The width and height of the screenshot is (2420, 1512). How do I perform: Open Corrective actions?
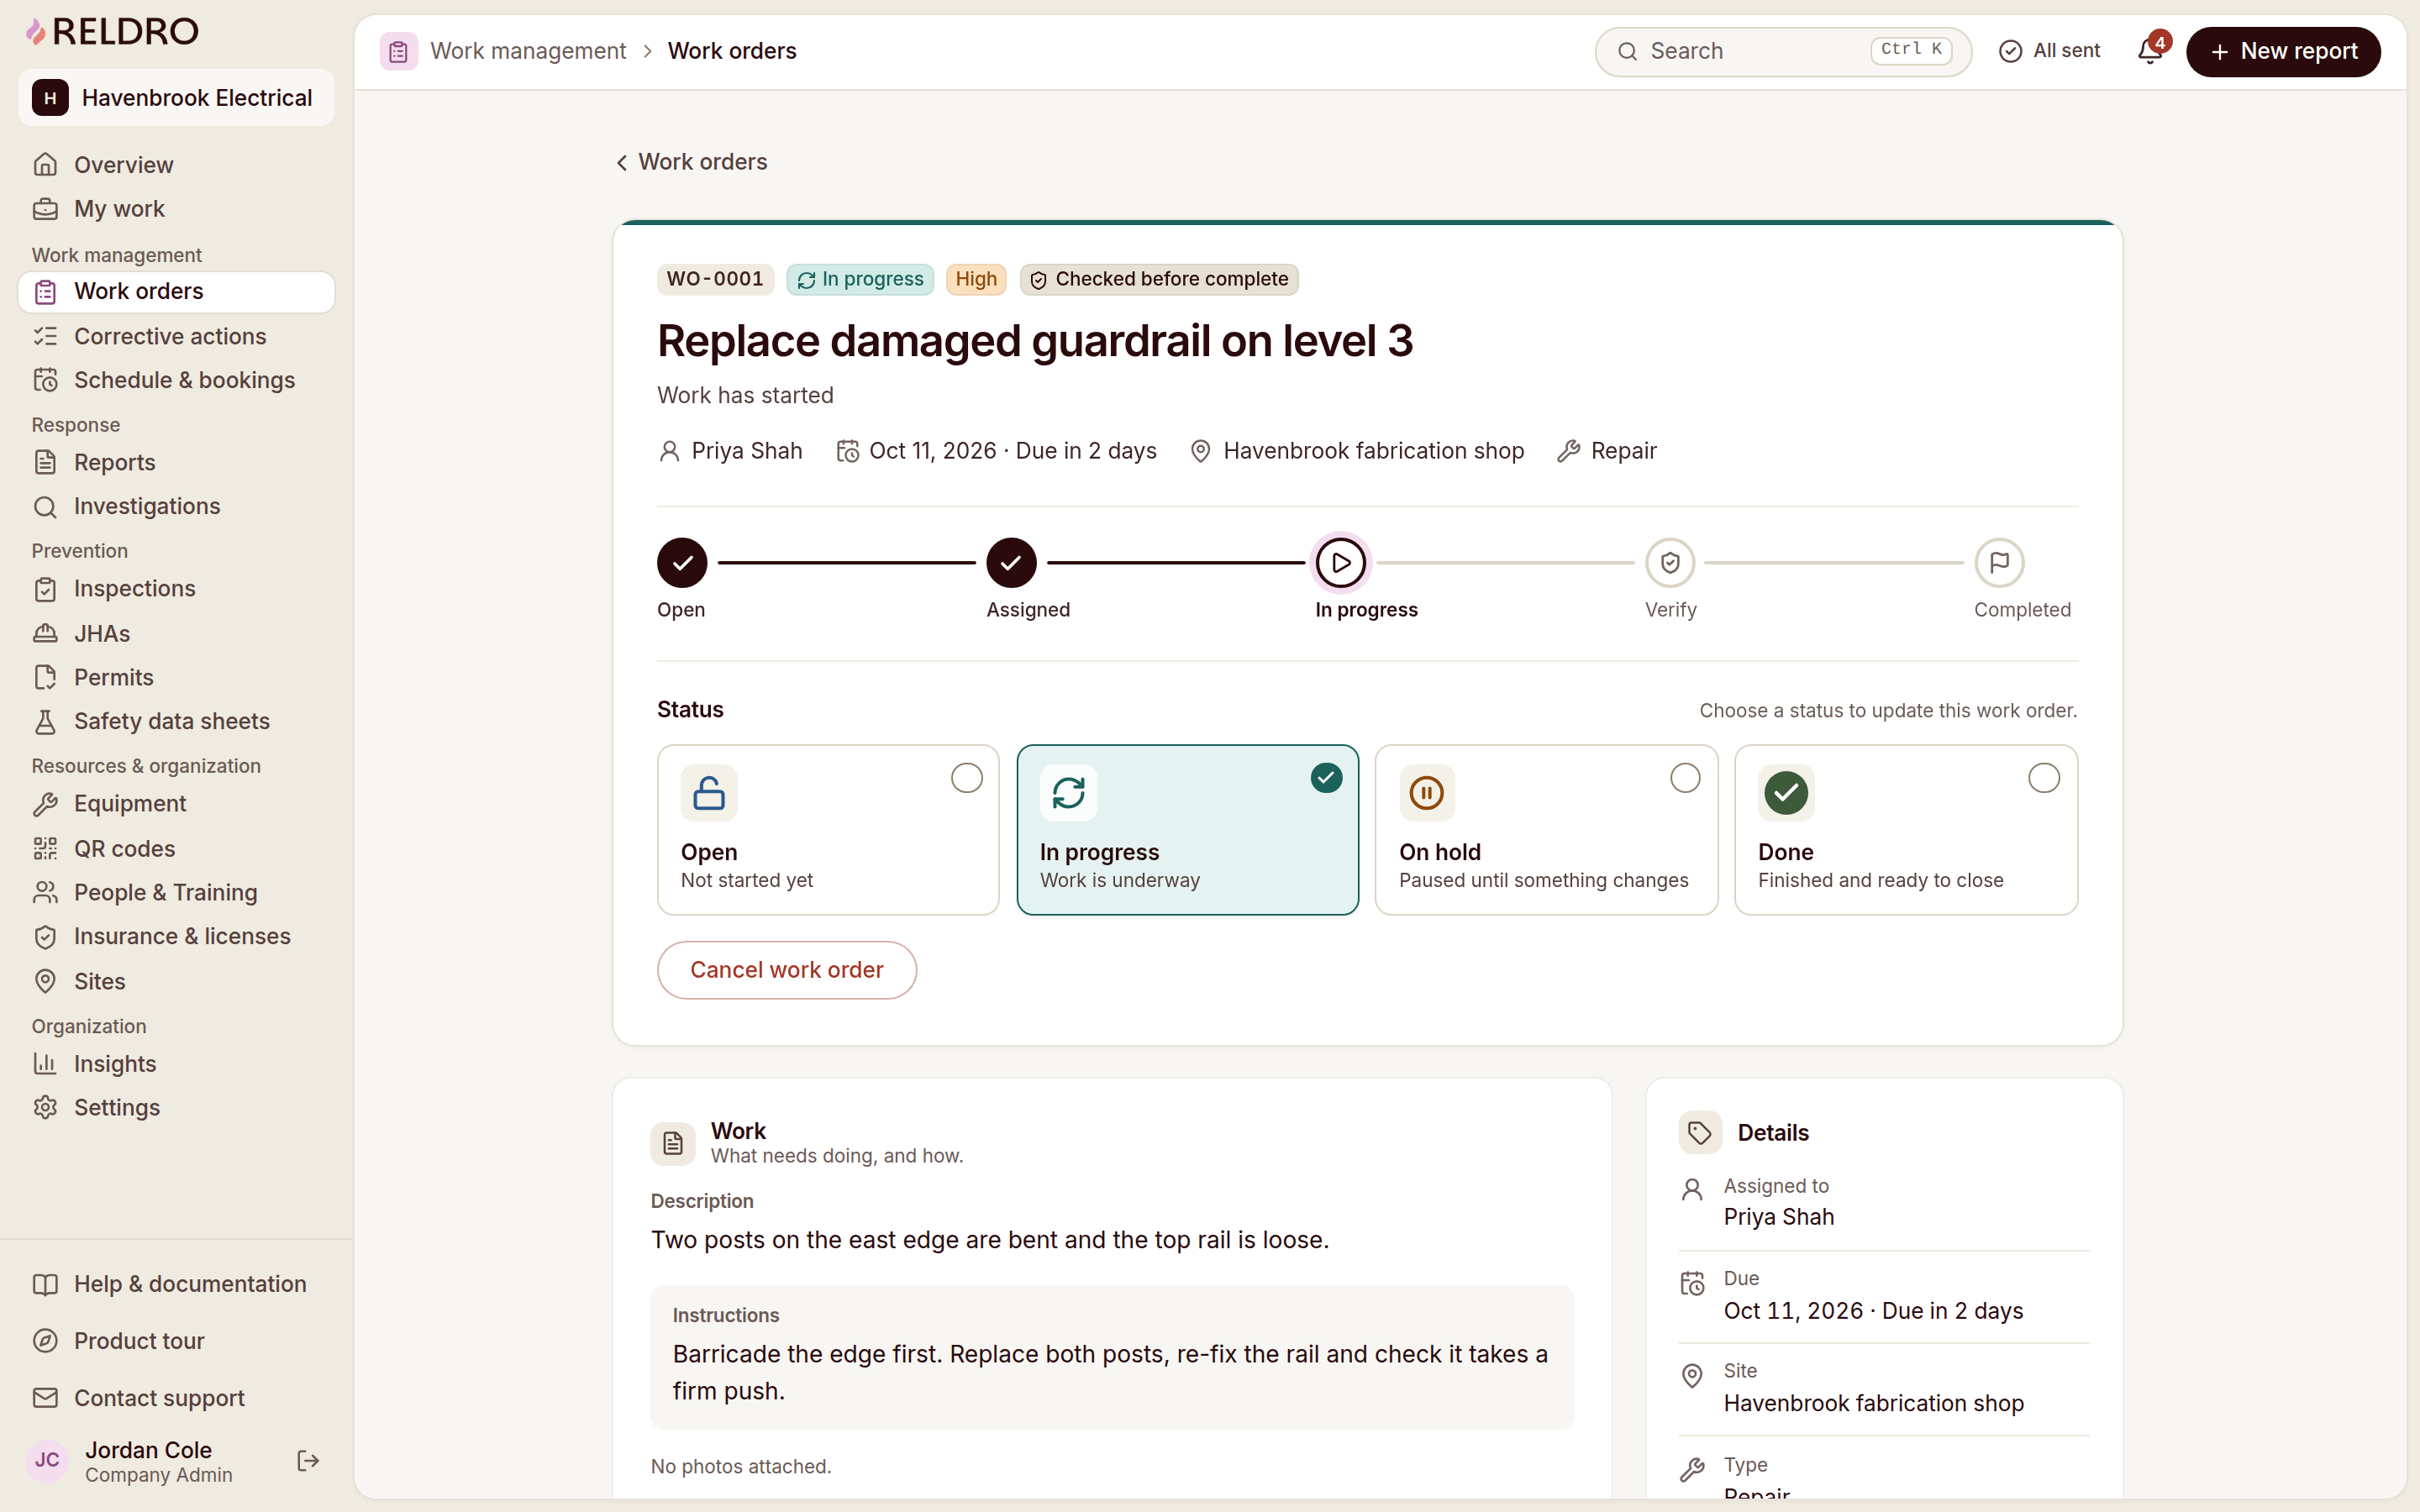tap(176, 336)
